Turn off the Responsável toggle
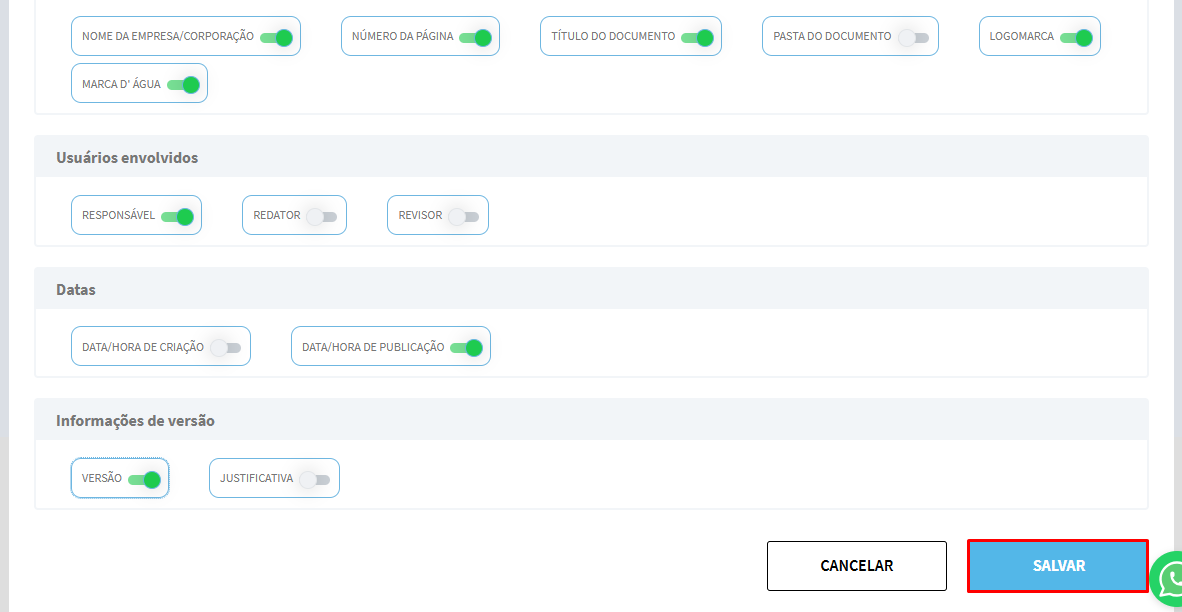The height and width of the screenshot is (612, 1182). 177,216
